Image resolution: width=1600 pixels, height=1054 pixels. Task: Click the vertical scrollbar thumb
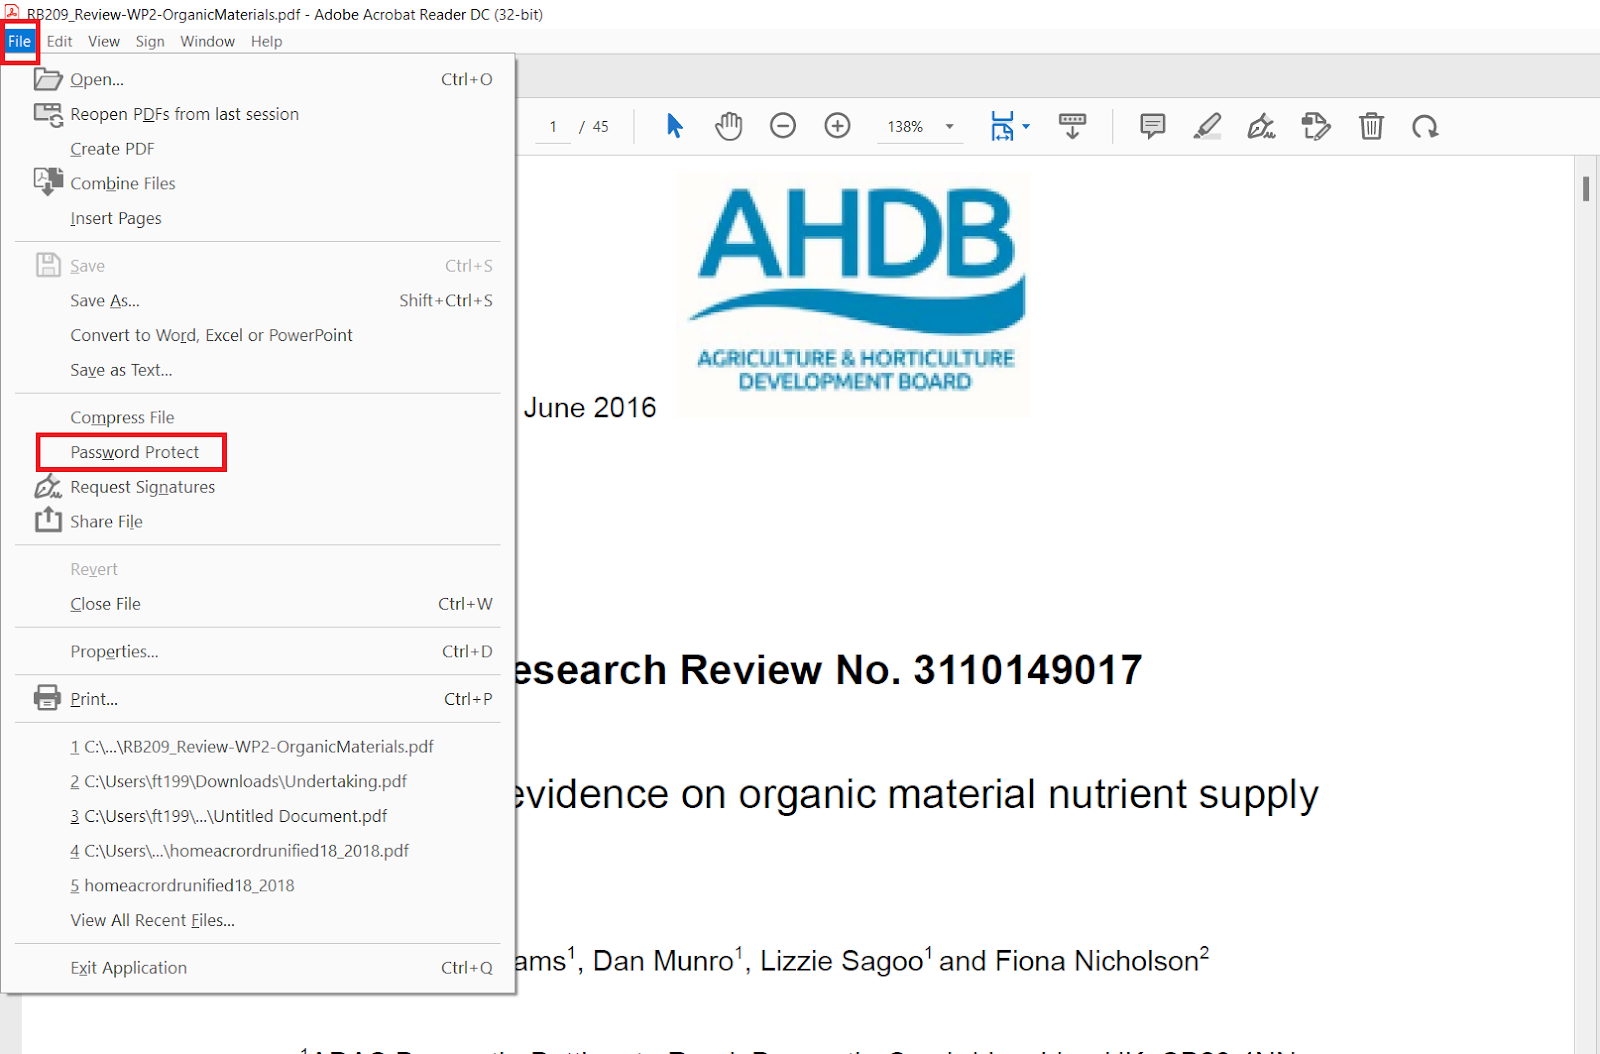tap(1586, 188)
